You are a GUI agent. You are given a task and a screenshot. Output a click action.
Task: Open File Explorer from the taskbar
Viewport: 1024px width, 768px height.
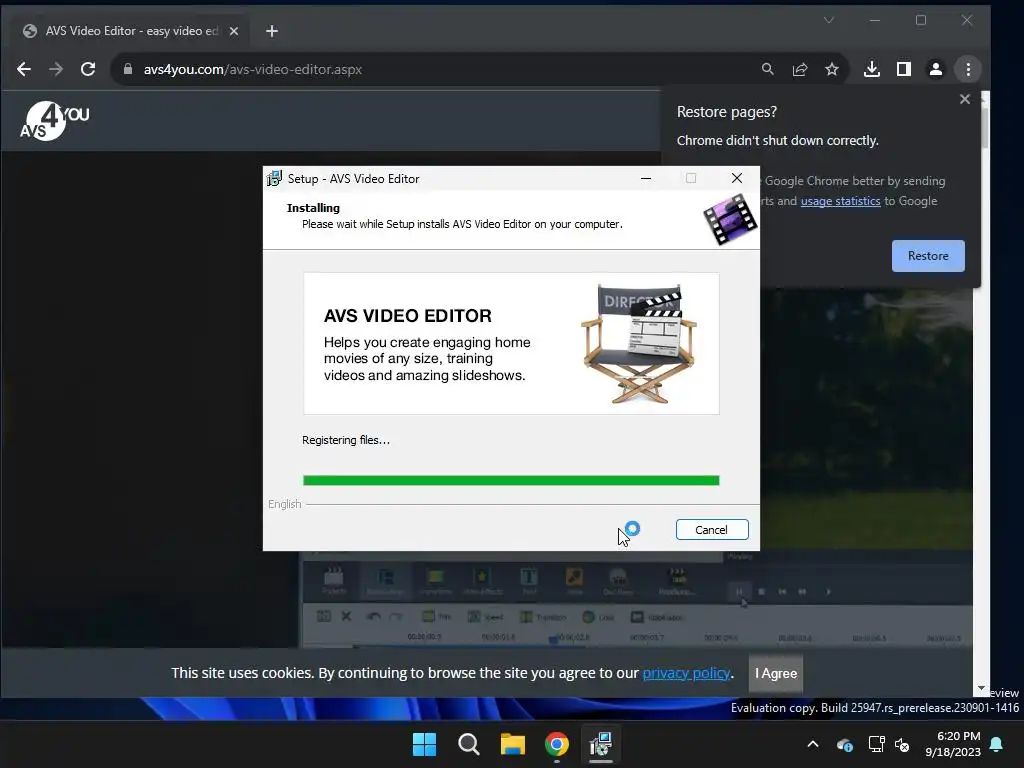513,744
